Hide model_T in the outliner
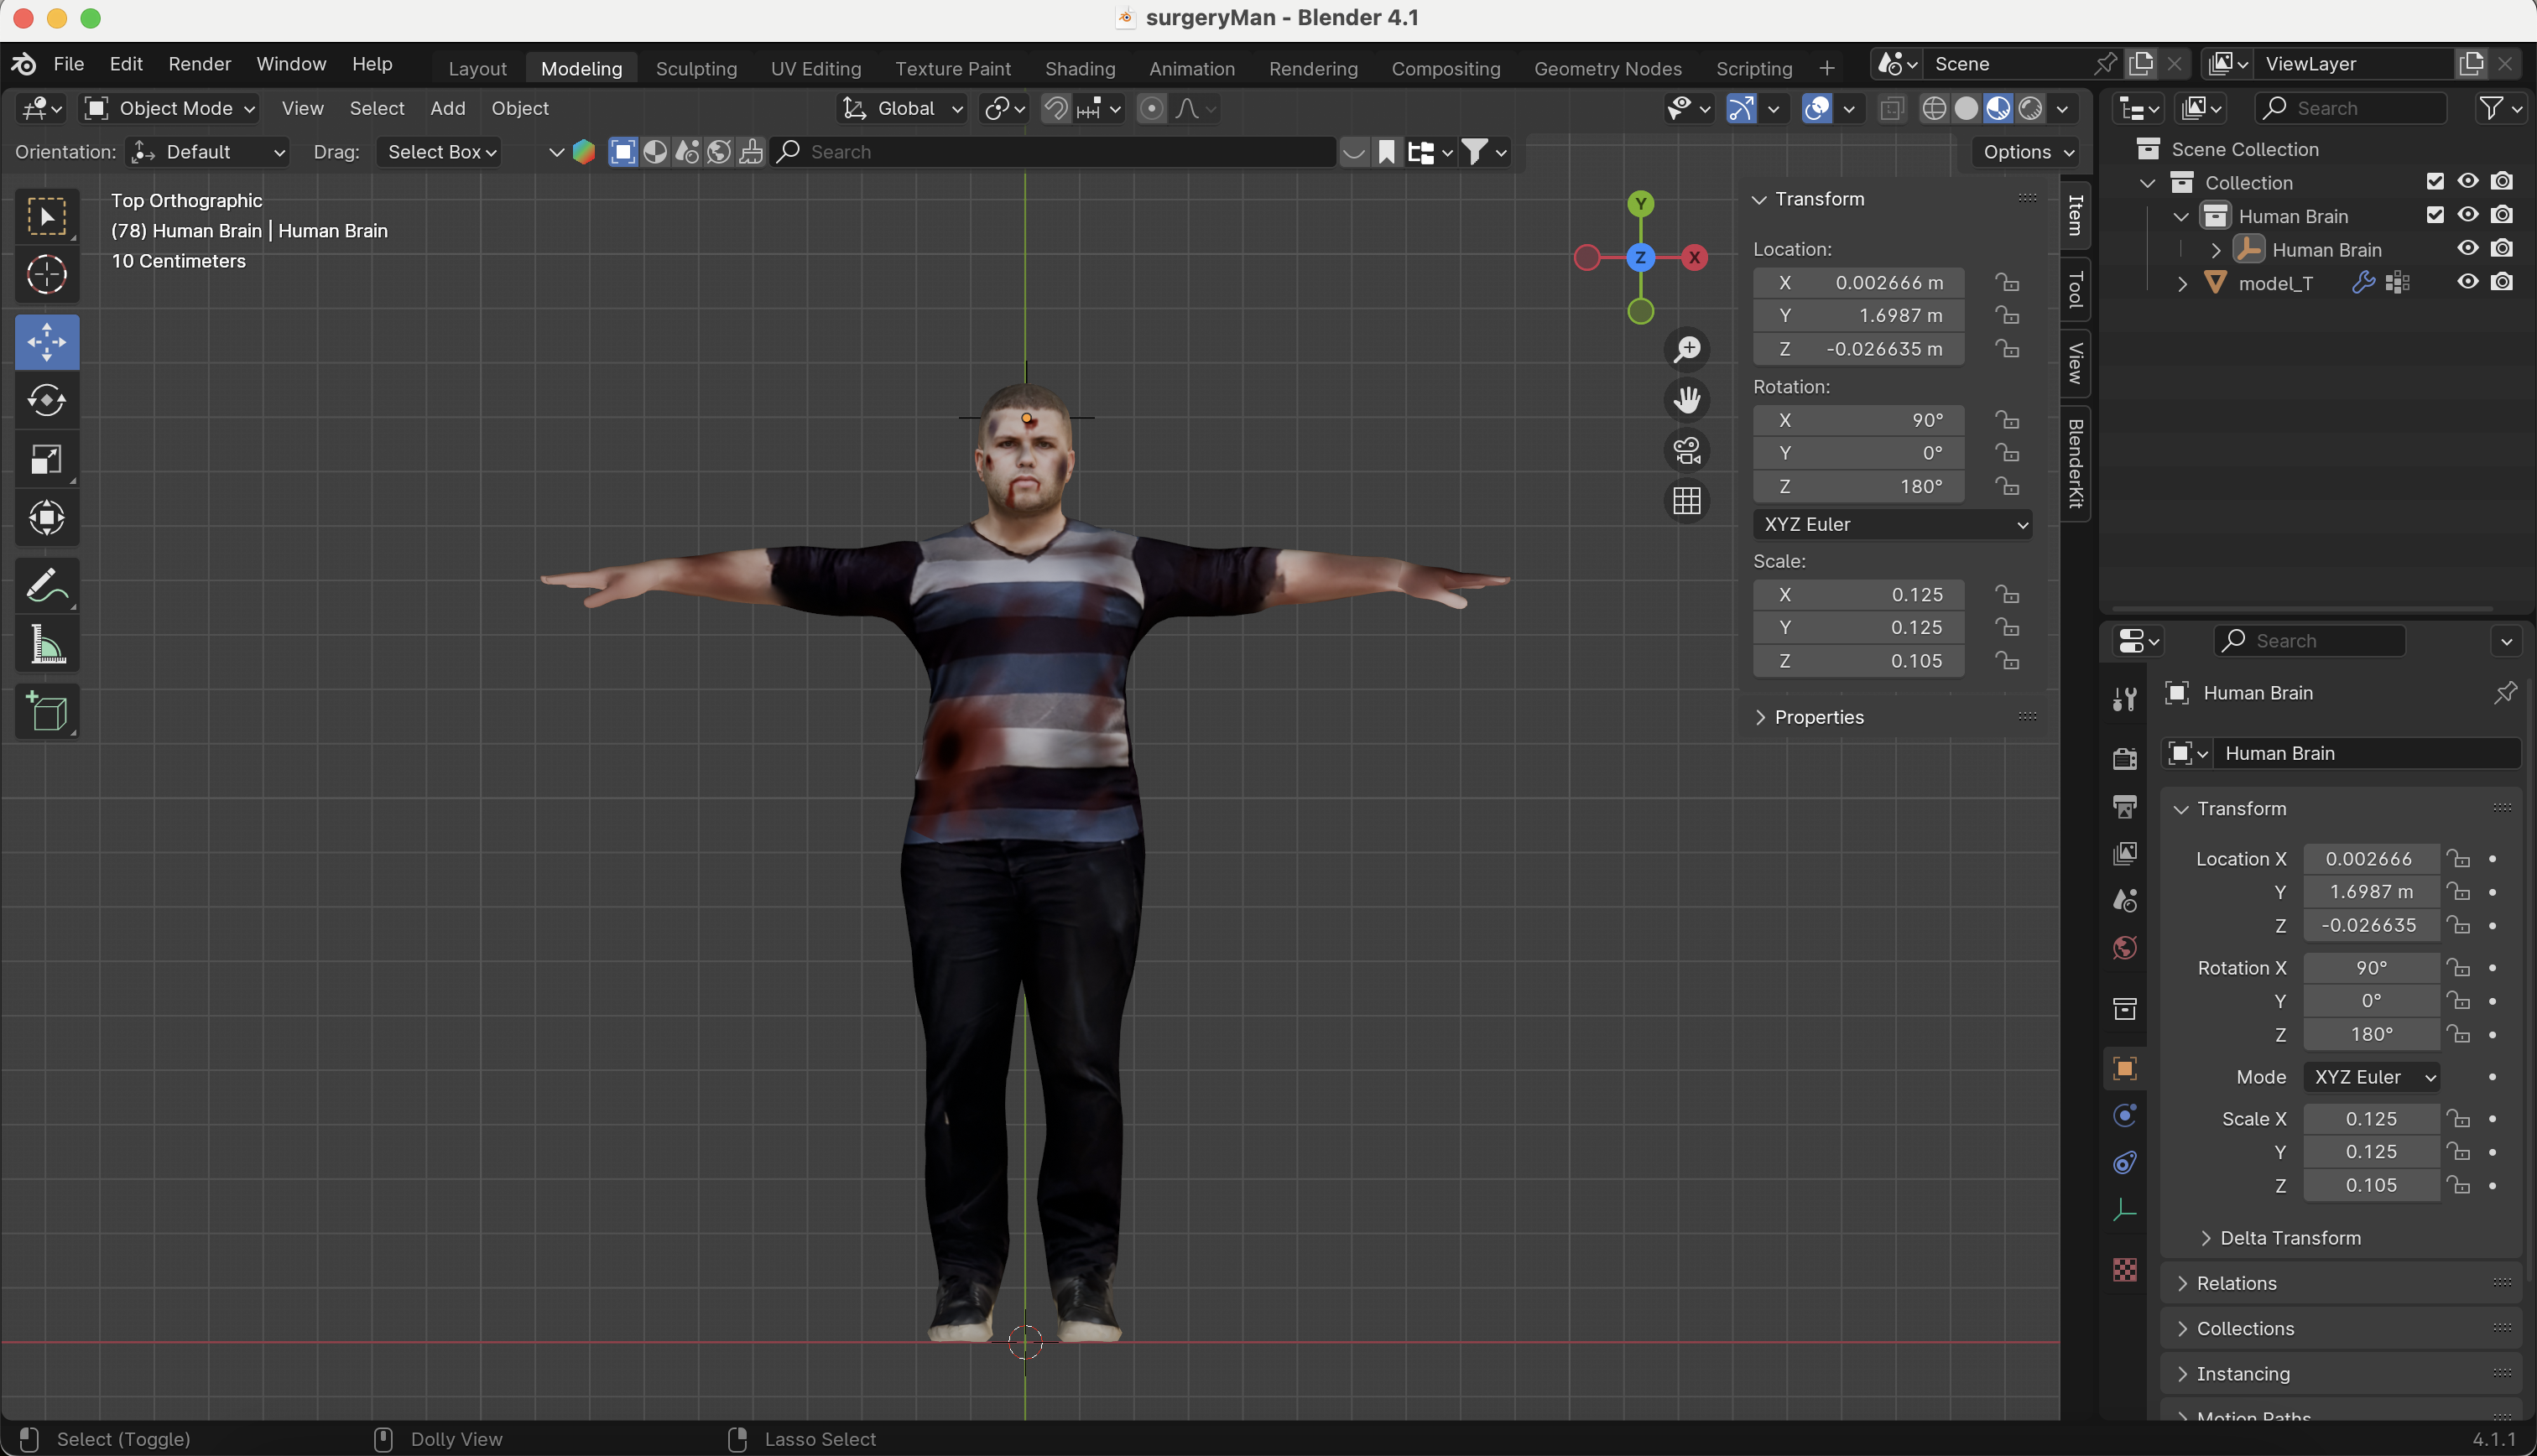 [x=2468, y=282]
